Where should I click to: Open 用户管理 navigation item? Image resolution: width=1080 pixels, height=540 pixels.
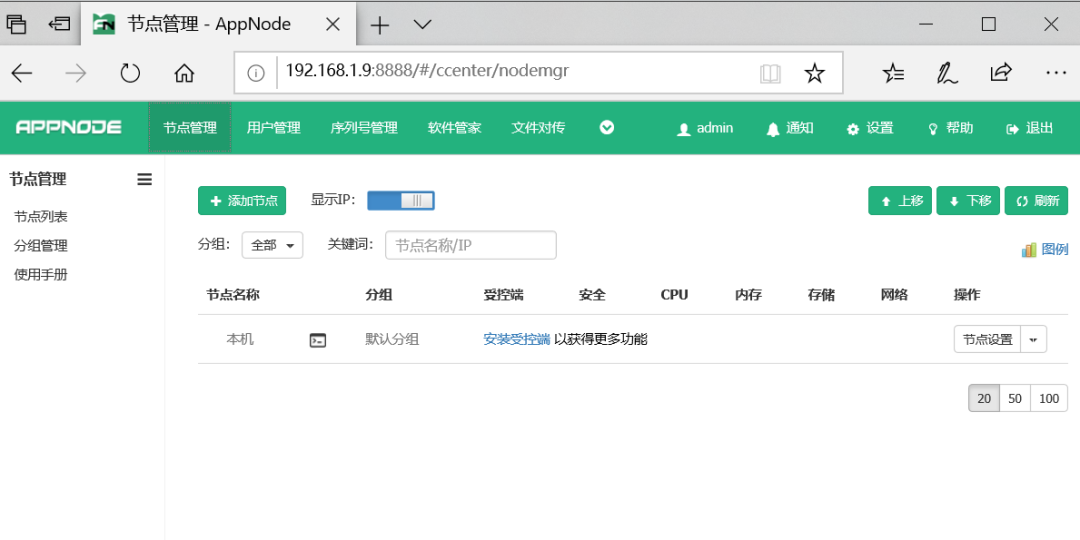point(273,128)
